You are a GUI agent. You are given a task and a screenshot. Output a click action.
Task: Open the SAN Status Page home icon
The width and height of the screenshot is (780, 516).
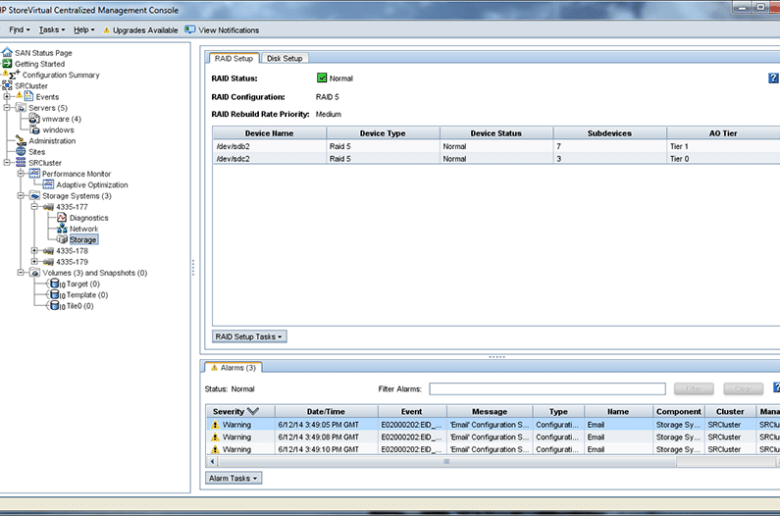(x=7, y=52)
